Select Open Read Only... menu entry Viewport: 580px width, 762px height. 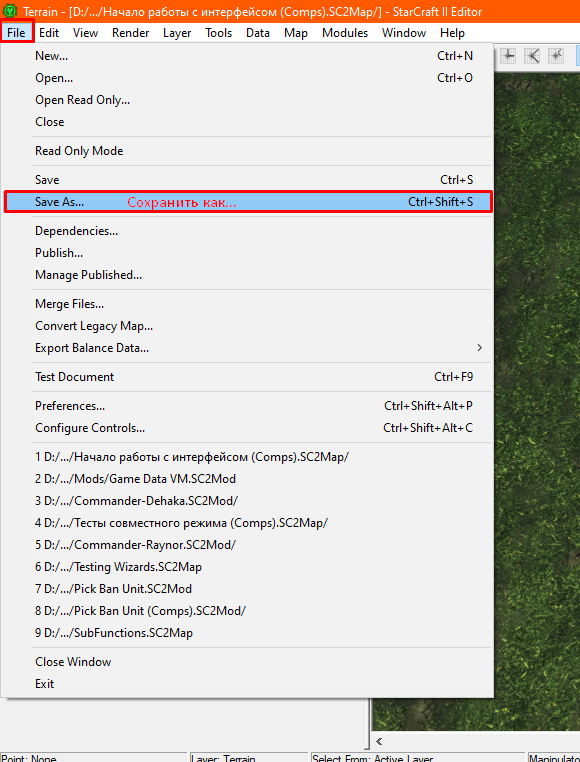(248, 100)
